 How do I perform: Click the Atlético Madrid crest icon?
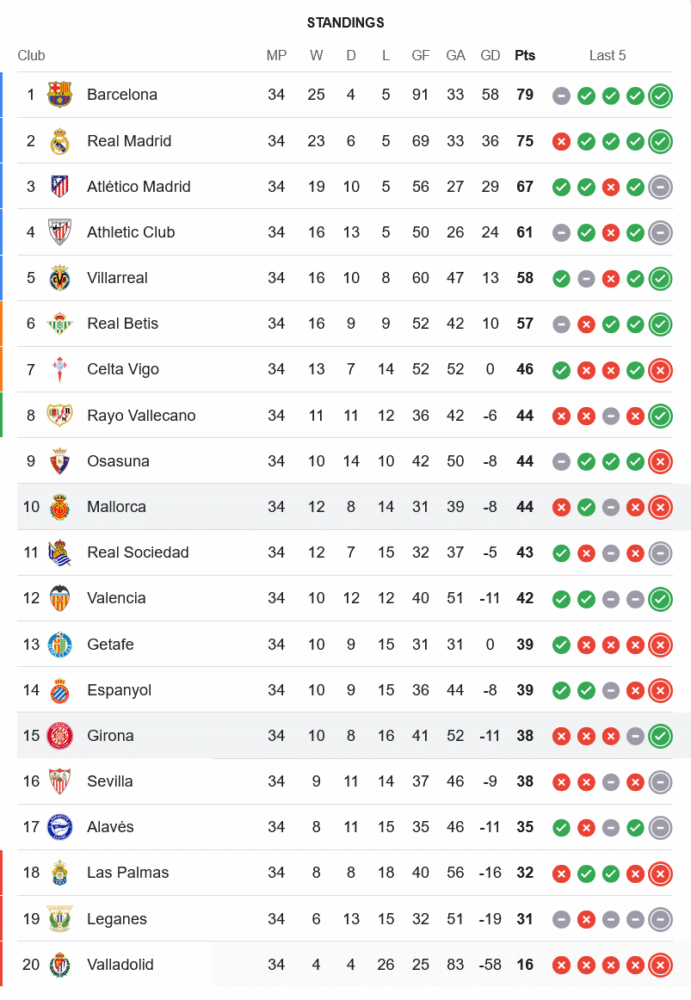pyautogui.click(x=60, y=187)
